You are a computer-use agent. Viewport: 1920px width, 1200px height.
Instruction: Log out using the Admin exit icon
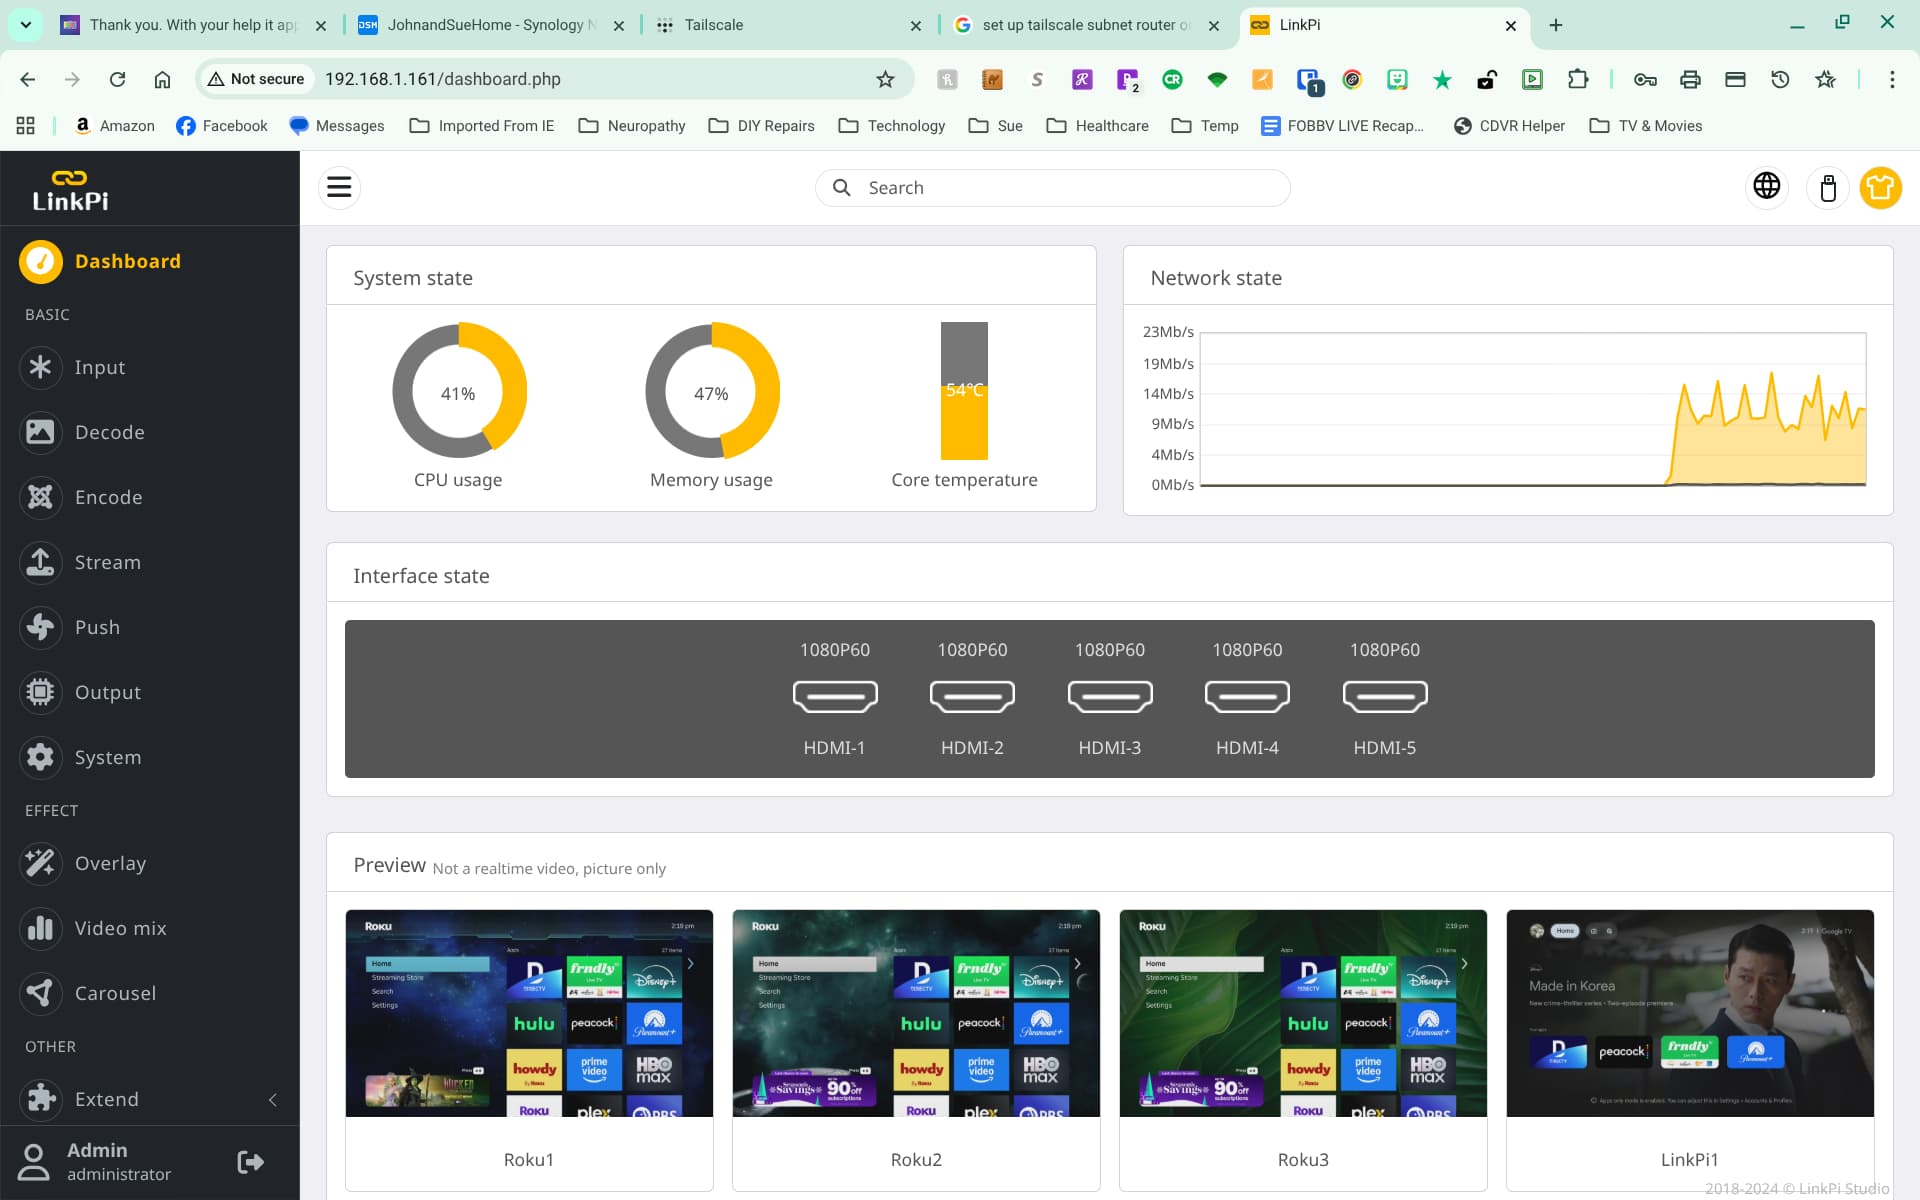tap(250, 1161)
